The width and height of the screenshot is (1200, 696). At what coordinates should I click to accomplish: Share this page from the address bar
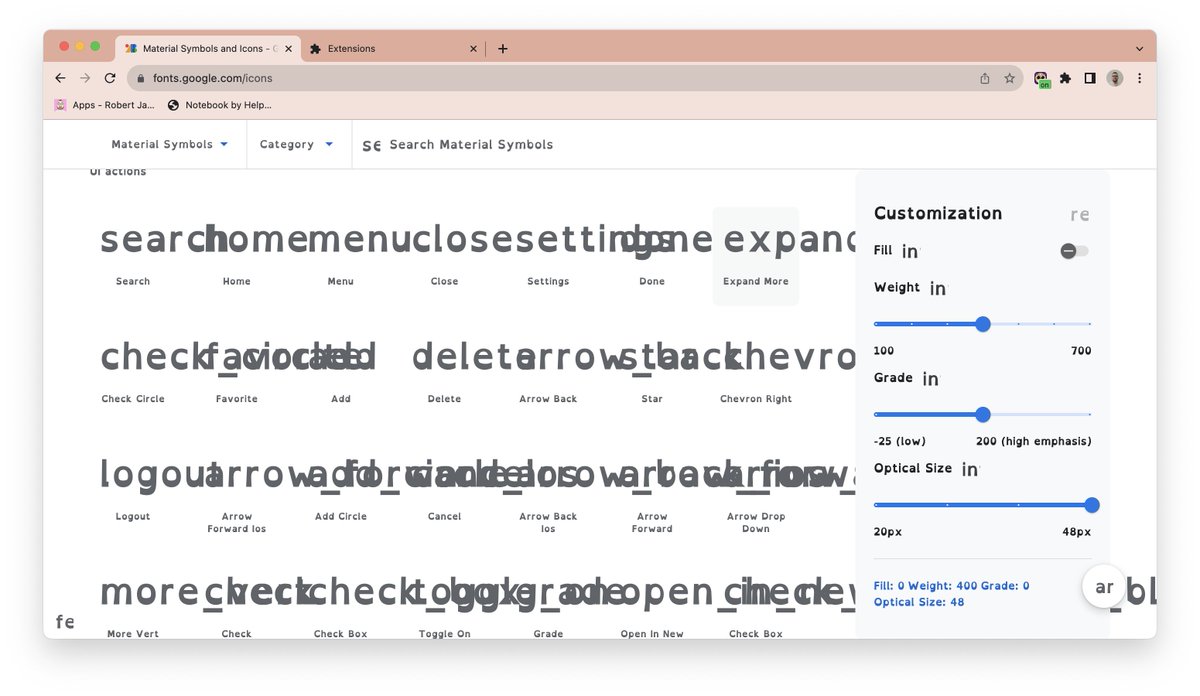tap(985, 78)
